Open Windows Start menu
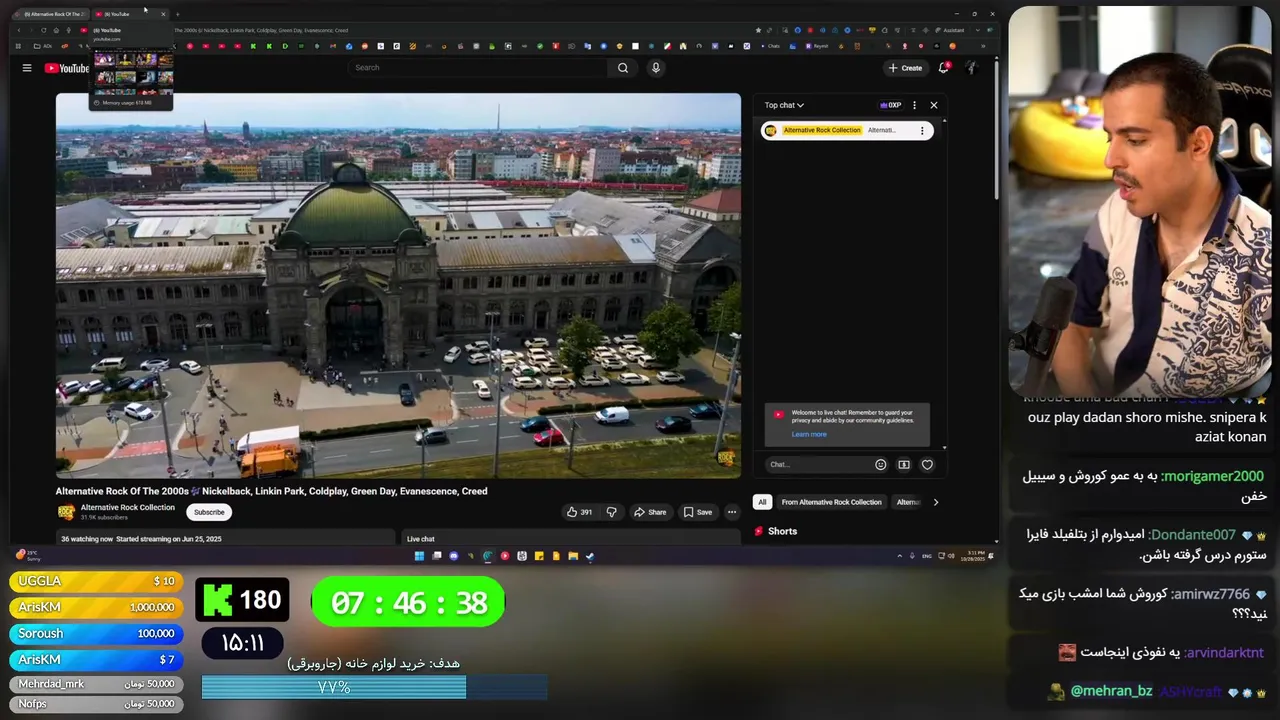This screenshot has width=1280, height=720. 419,556
